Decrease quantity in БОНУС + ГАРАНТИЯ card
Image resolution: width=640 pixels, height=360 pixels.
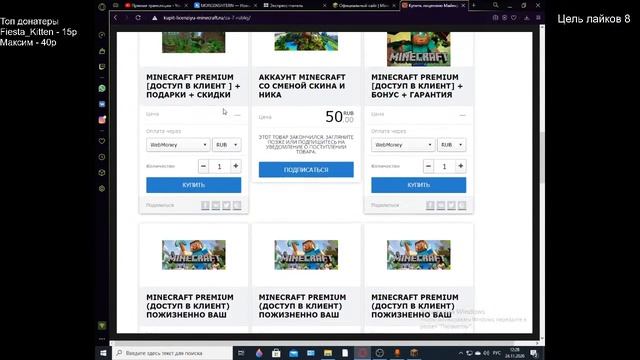(x=428, y=166)
